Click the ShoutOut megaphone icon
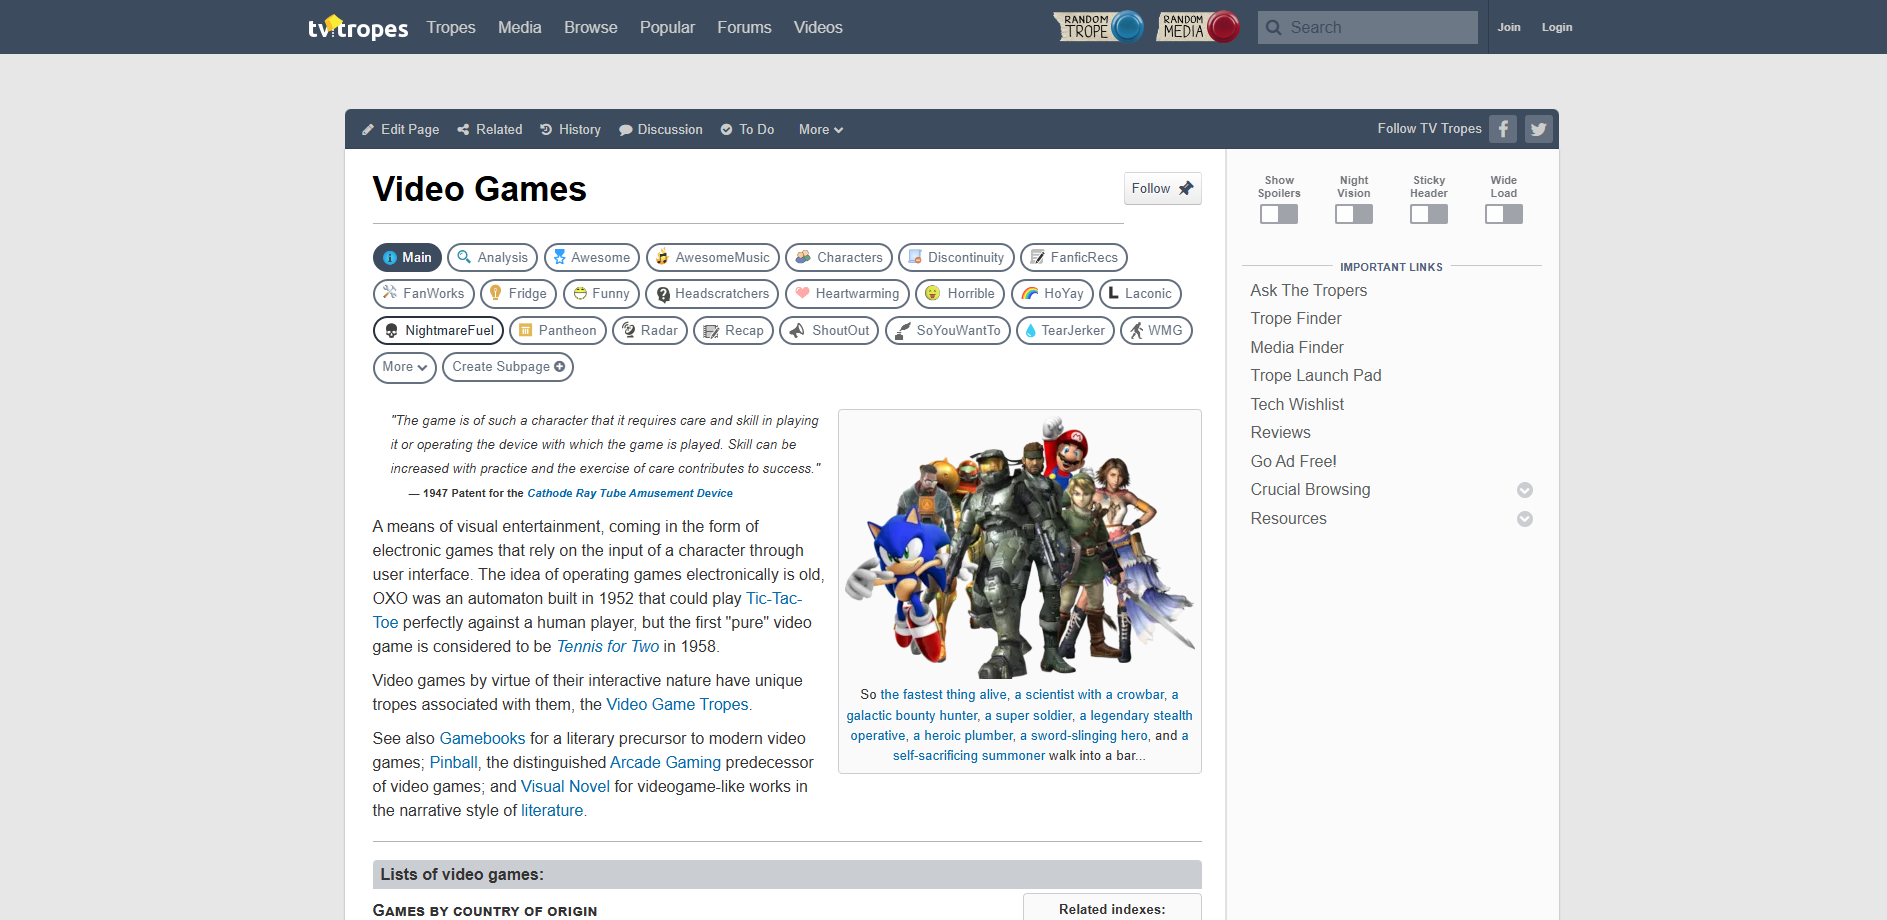 point(797,330)
